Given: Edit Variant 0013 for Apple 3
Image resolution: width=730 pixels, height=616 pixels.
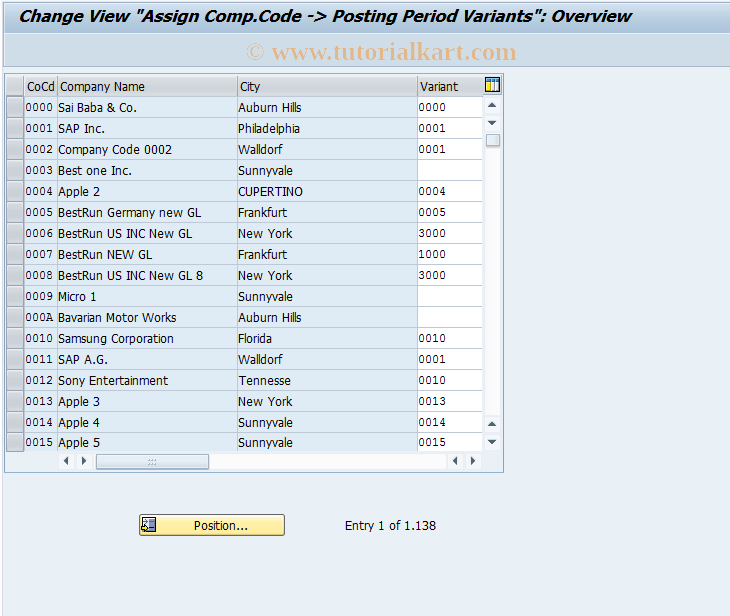Looking at the screenshot, I should 450,401.
